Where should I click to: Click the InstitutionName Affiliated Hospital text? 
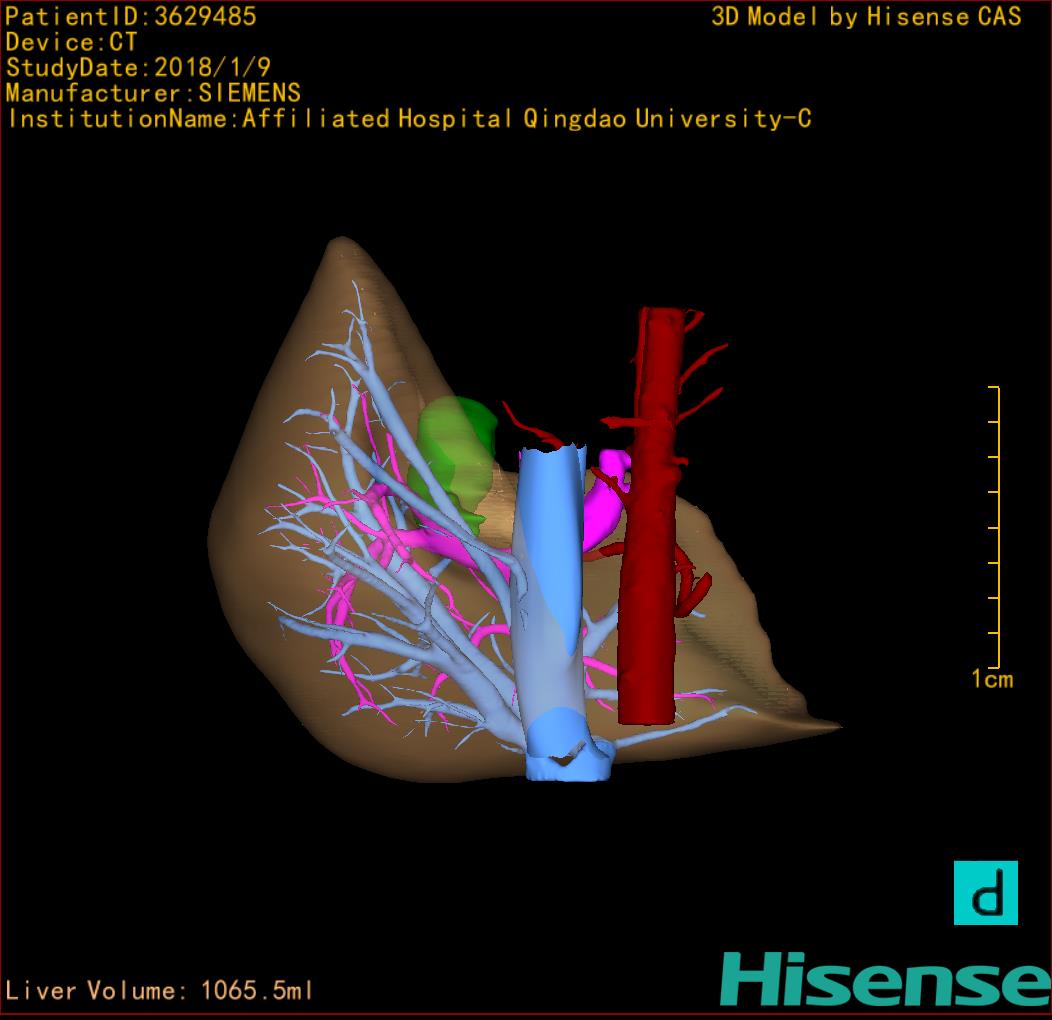tap(409, 119)
